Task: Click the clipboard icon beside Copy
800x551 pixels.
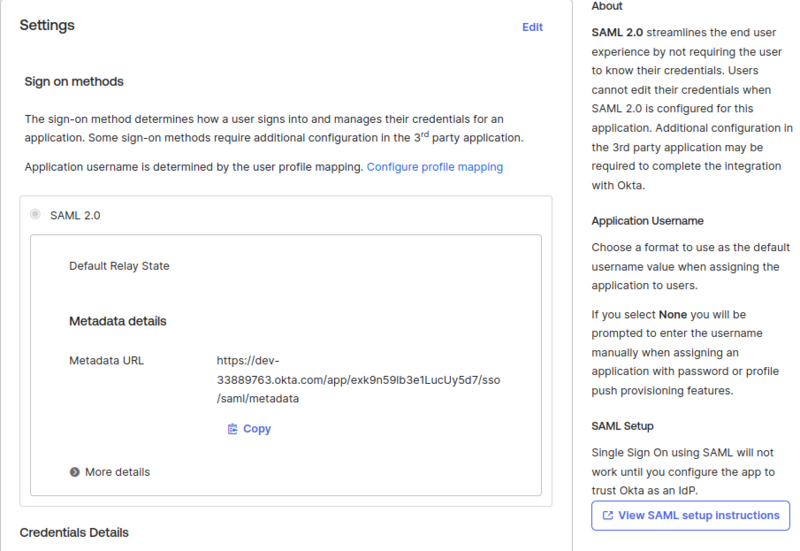Action: click(232, 429)
